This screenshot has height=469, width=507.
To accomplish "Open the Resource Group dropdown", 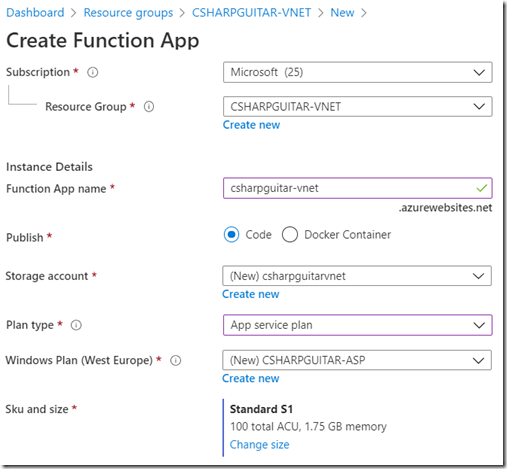I will coord(358,107).
